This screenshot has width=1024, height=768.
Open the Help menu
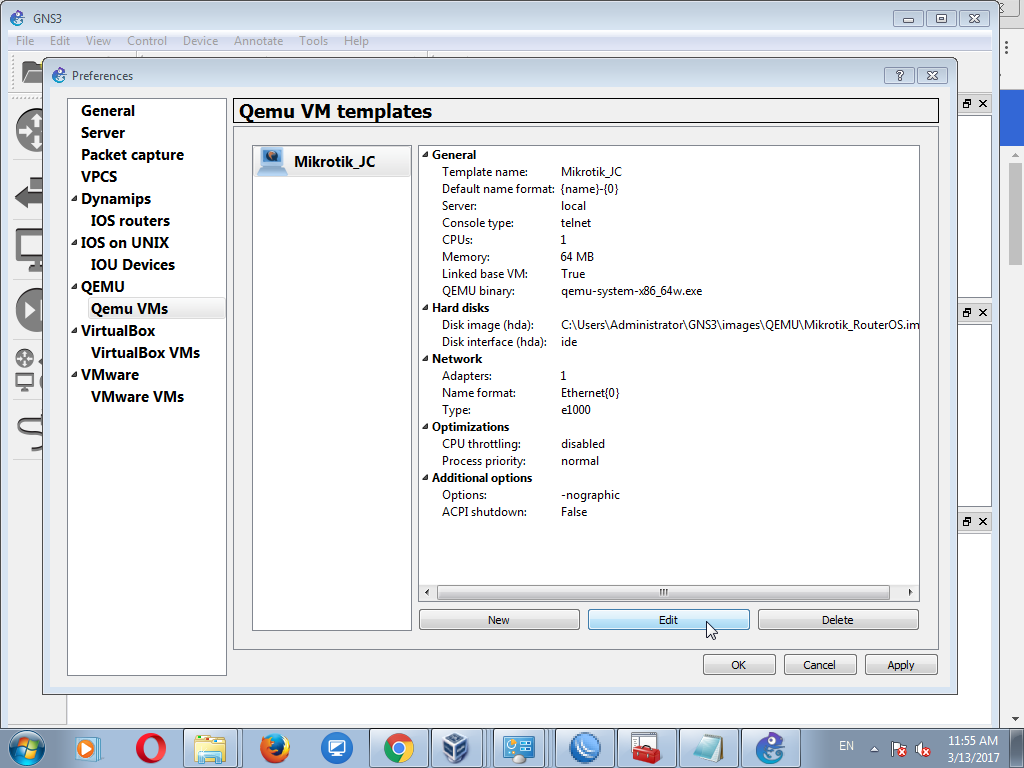(x=356, y=40)
